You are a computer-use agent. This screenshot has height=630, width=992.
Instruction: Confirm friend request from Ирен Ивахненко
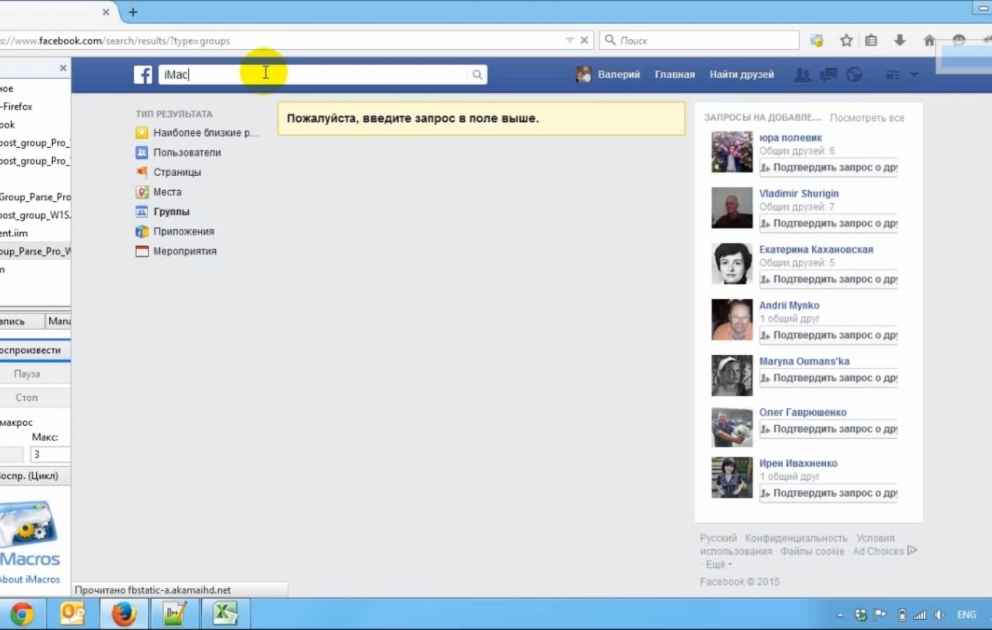(x=828, y=493)
